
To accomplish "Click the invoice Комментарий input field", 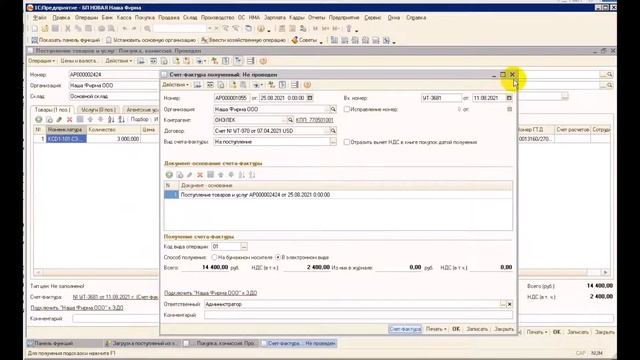I will pos(358,315).
